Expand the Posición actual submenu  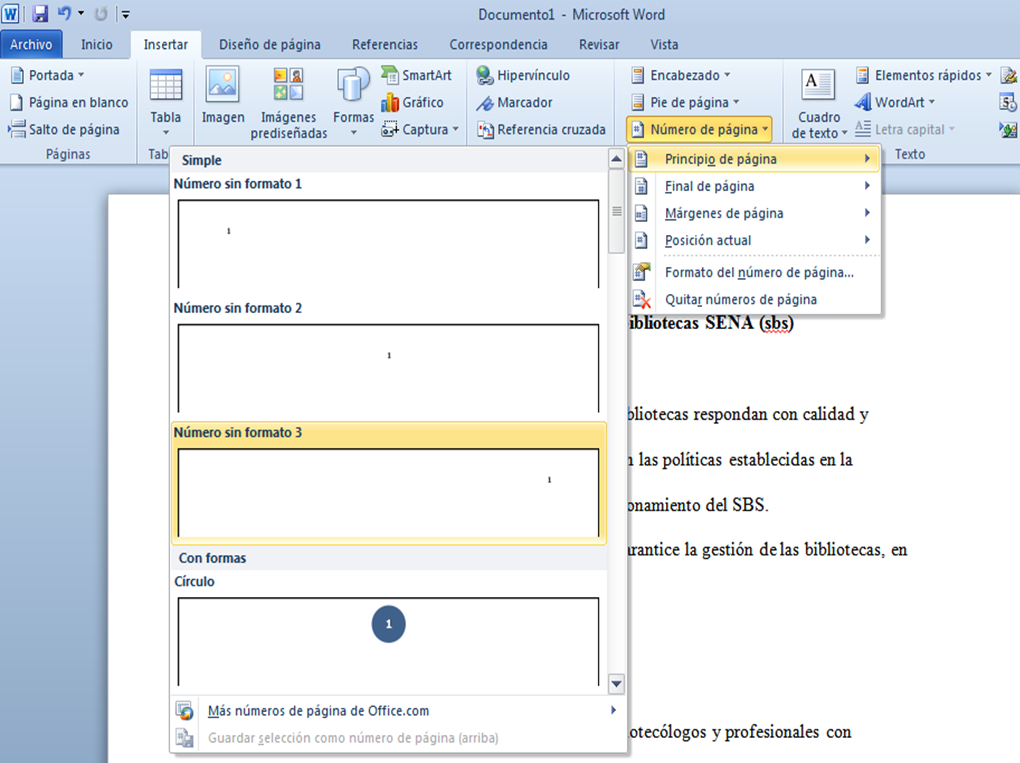click(755, 241)
